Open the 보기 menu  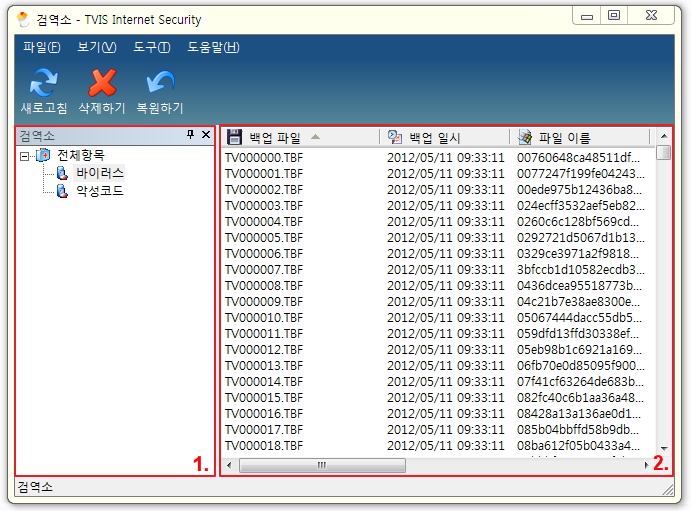[96, 47]
